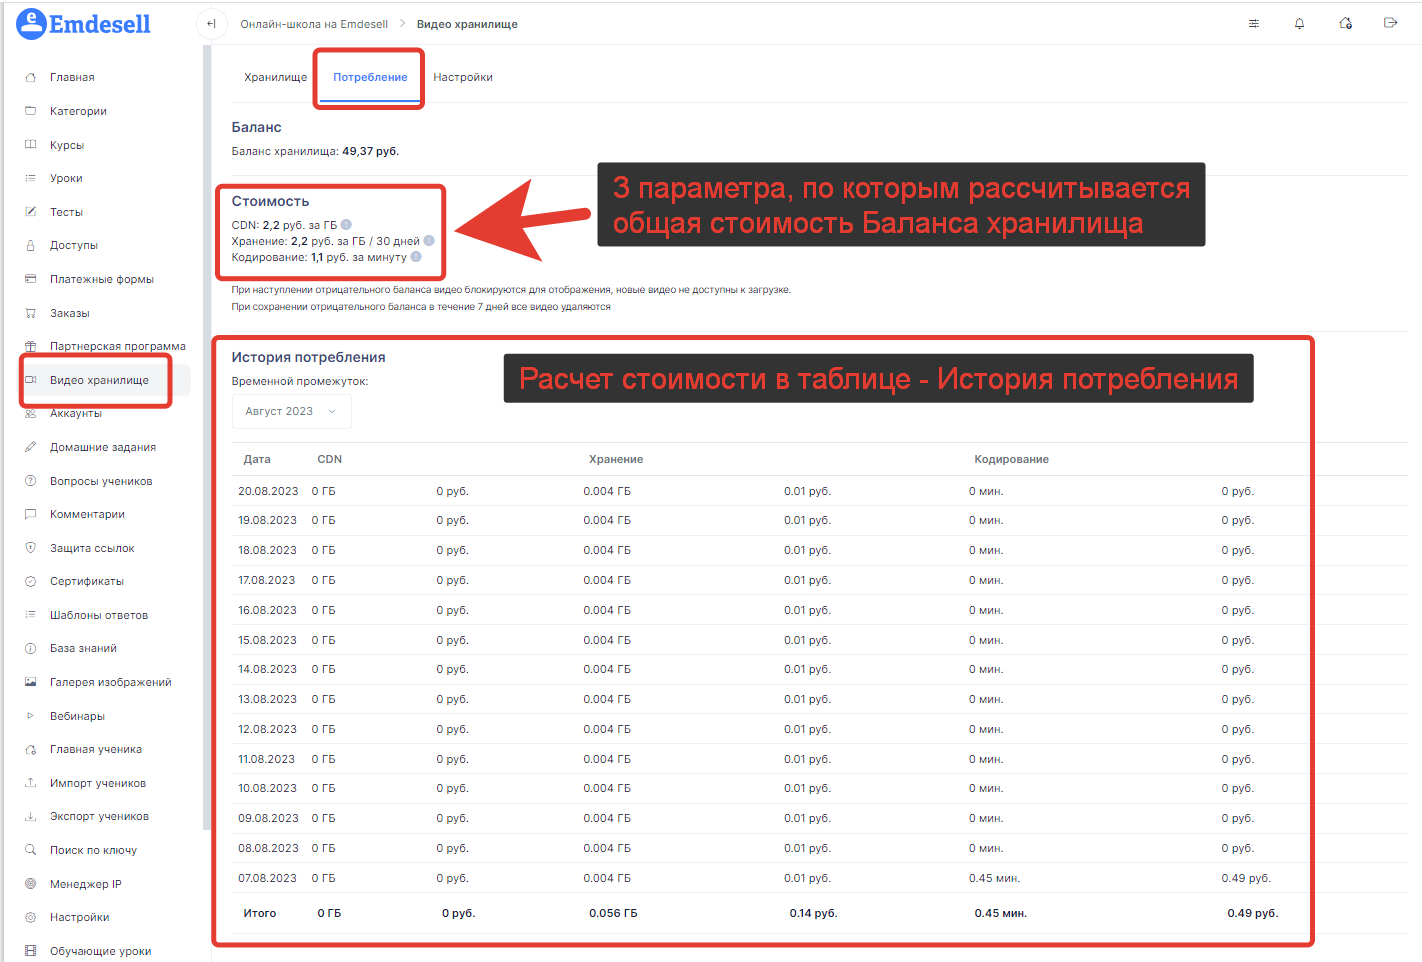Screen dimensions: 1422x962
Task: Click the Тесты checkmark icon
Action: pos(30,212)
